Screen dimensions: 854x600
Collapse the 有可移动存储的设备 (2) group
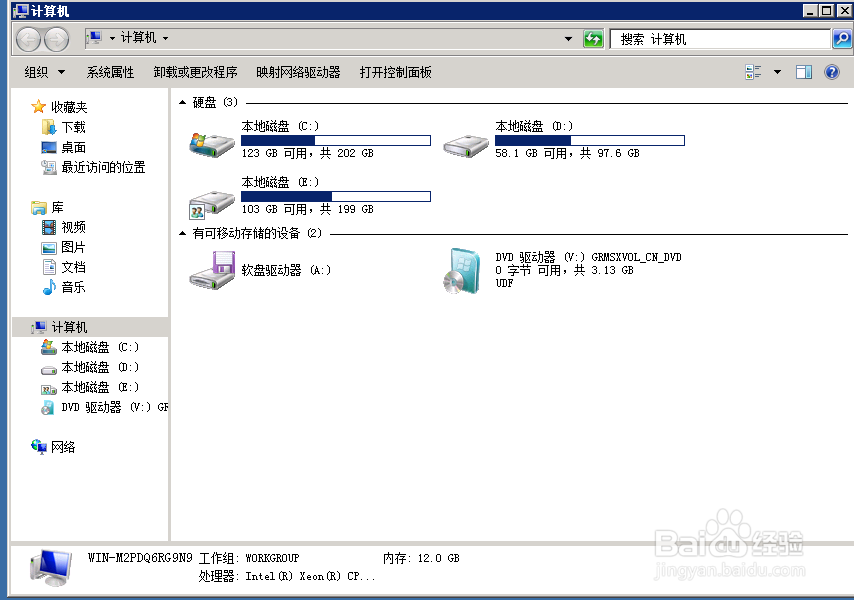click(x=182, y=234)
